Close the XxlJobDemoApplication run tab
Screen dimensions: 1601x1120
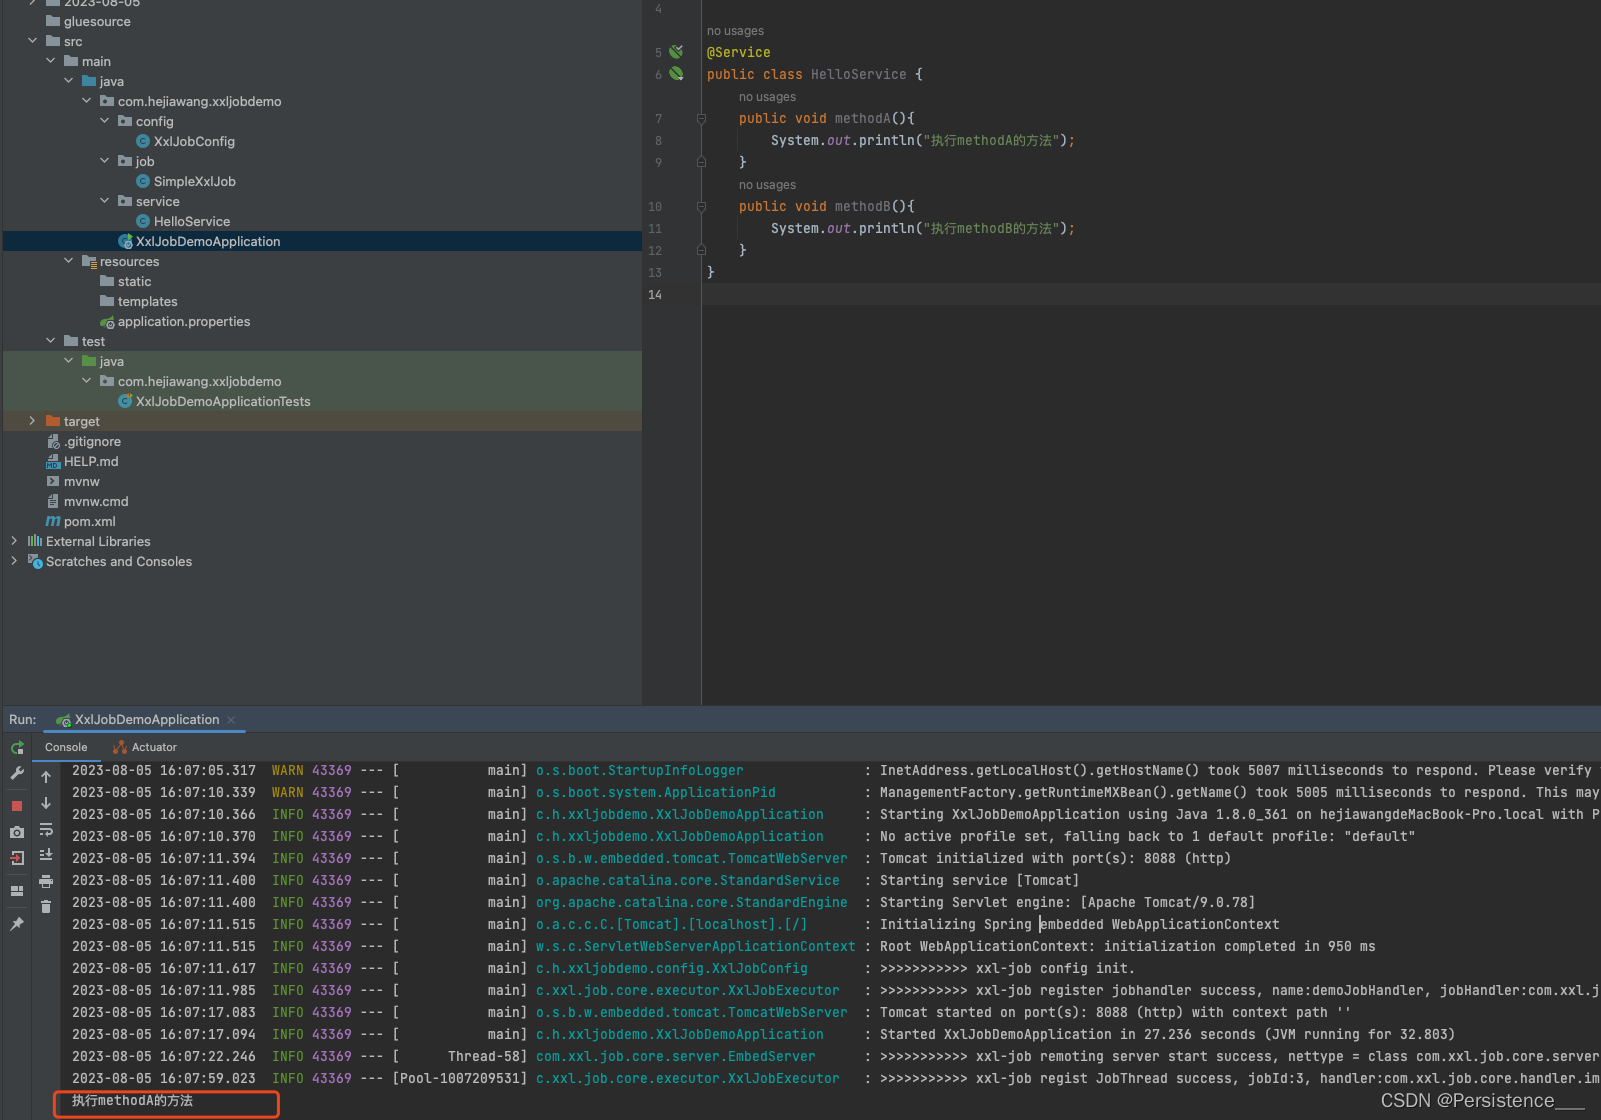(x=231, y=720)
